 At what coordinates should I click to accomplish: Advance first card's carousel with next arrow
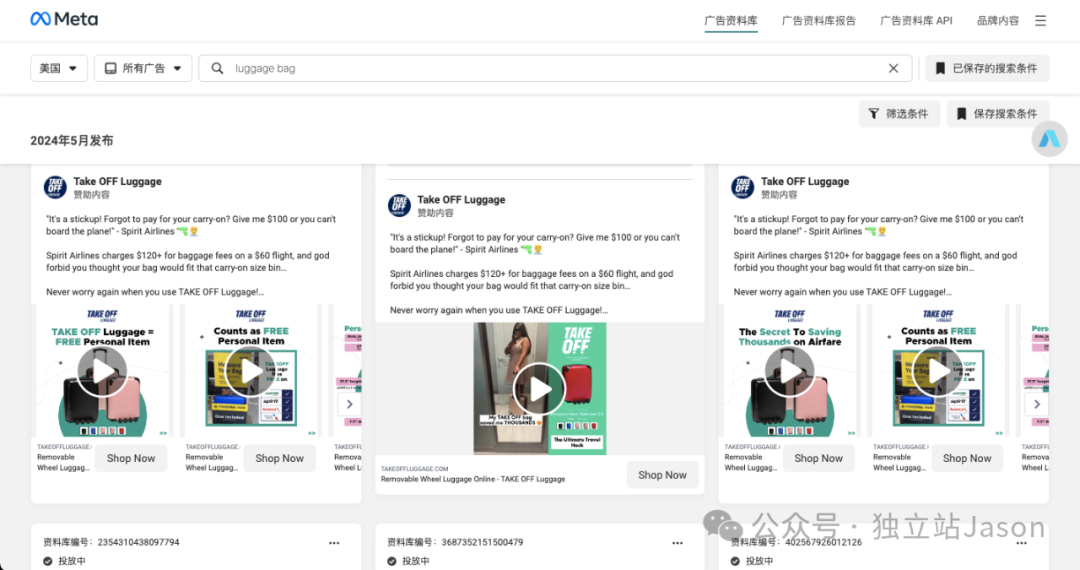click(349, 404)
